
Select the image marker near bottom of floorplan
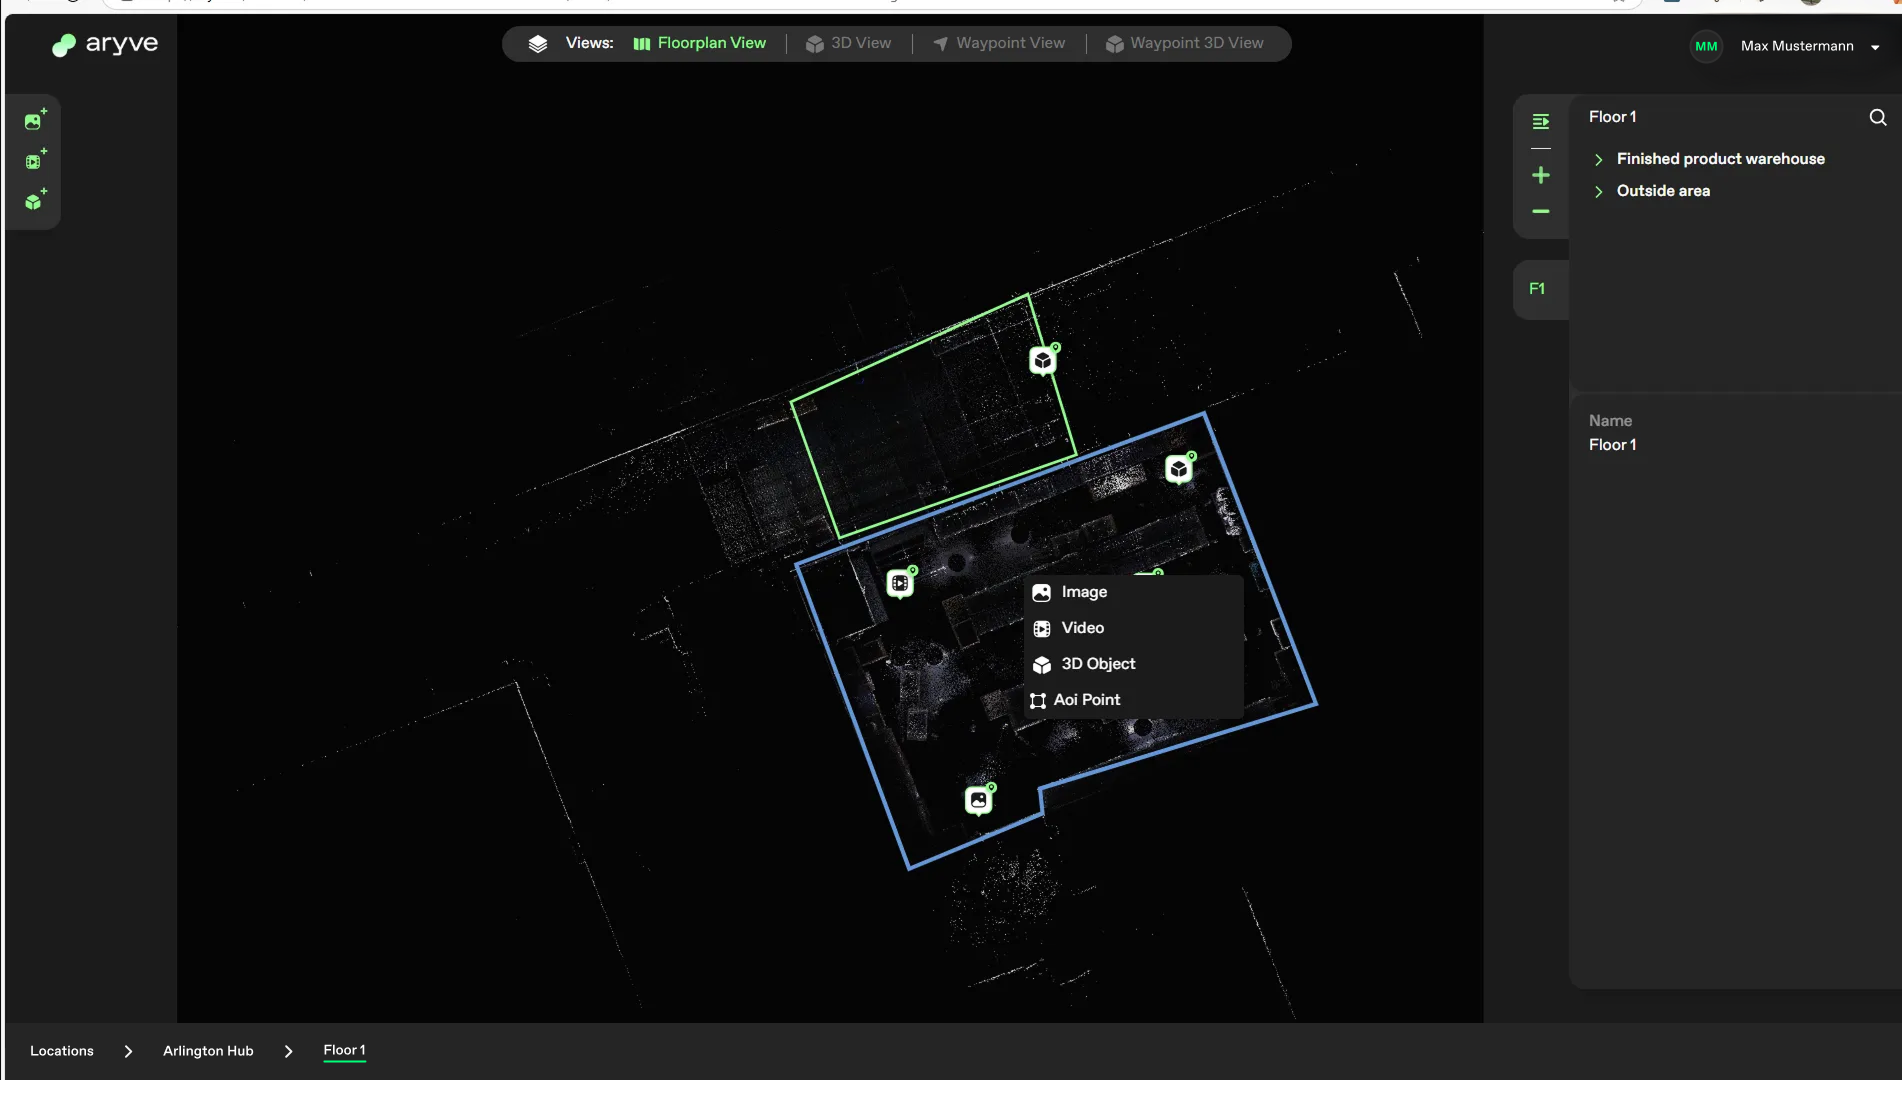978,800
